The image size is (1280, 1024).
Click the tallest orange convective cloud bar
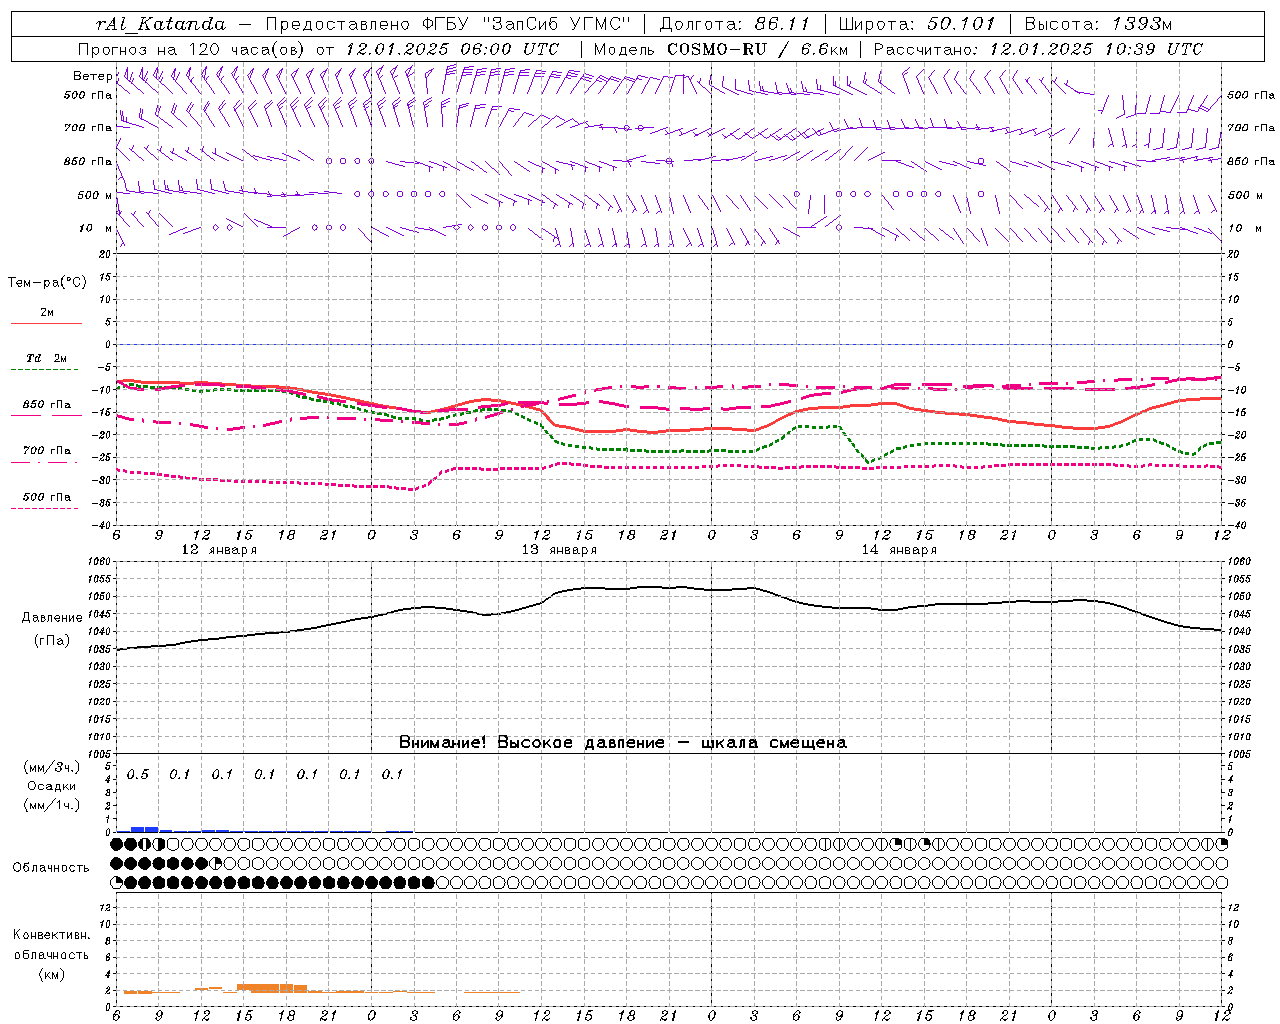click(x=272, y=988)
